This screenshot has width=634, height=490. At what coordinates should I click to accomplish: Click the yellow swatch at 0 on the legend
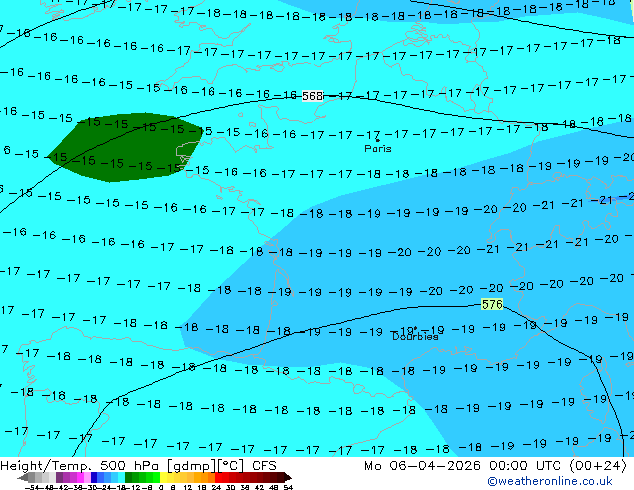click(x=163, y=477)
